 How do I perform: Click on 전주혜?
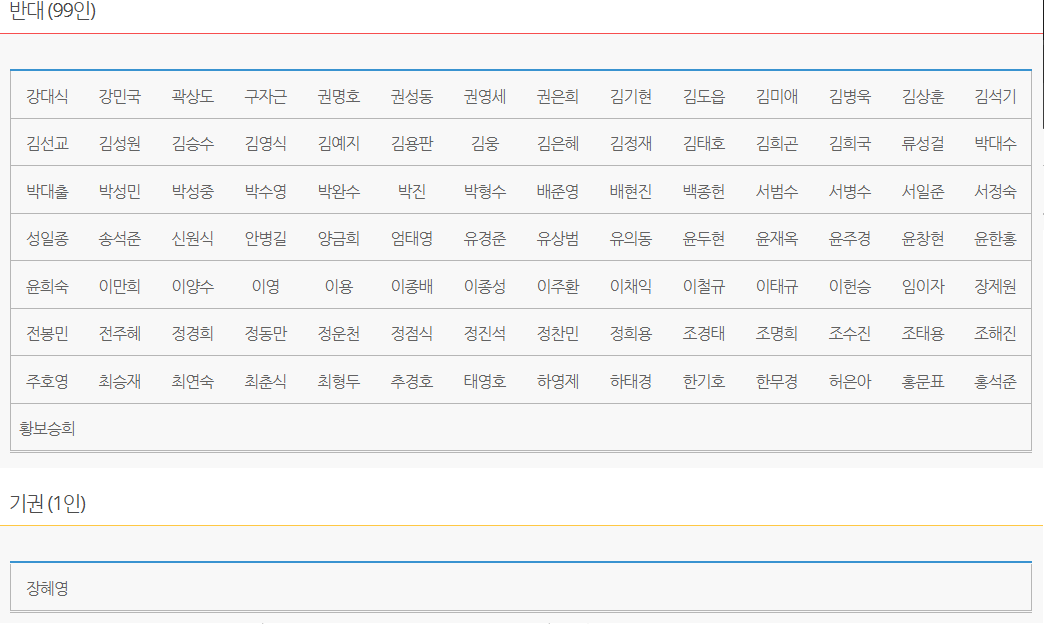120,334
